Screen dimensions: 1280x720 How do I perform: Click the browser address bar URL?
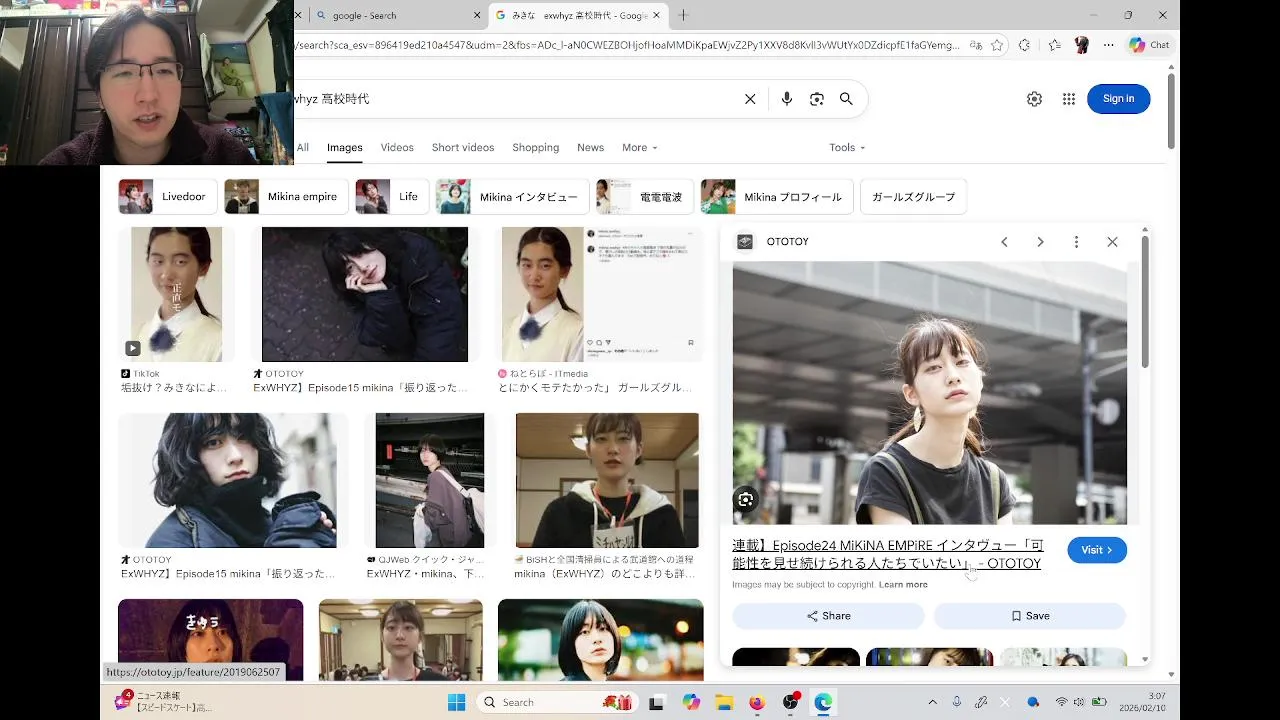coord(628,45)
